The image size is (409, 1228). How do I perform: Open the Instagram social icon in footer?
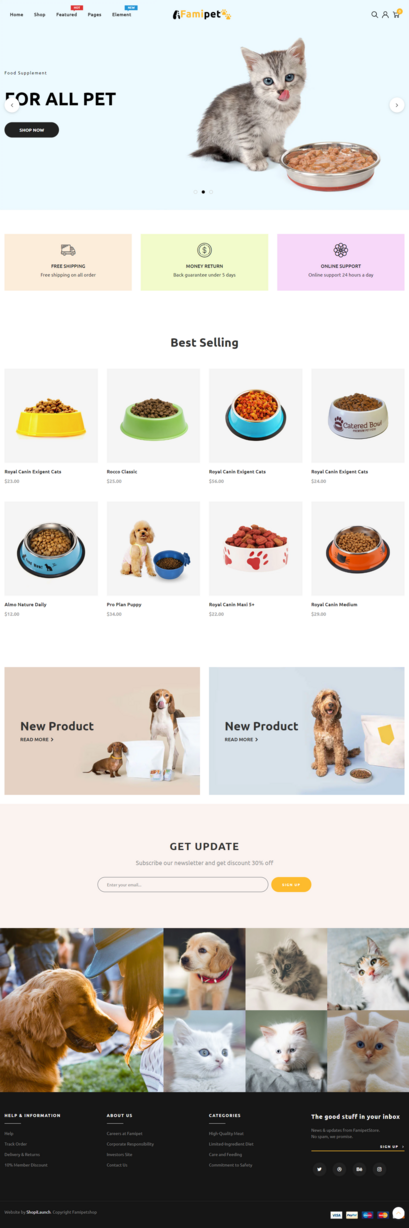coord(380,1169)
